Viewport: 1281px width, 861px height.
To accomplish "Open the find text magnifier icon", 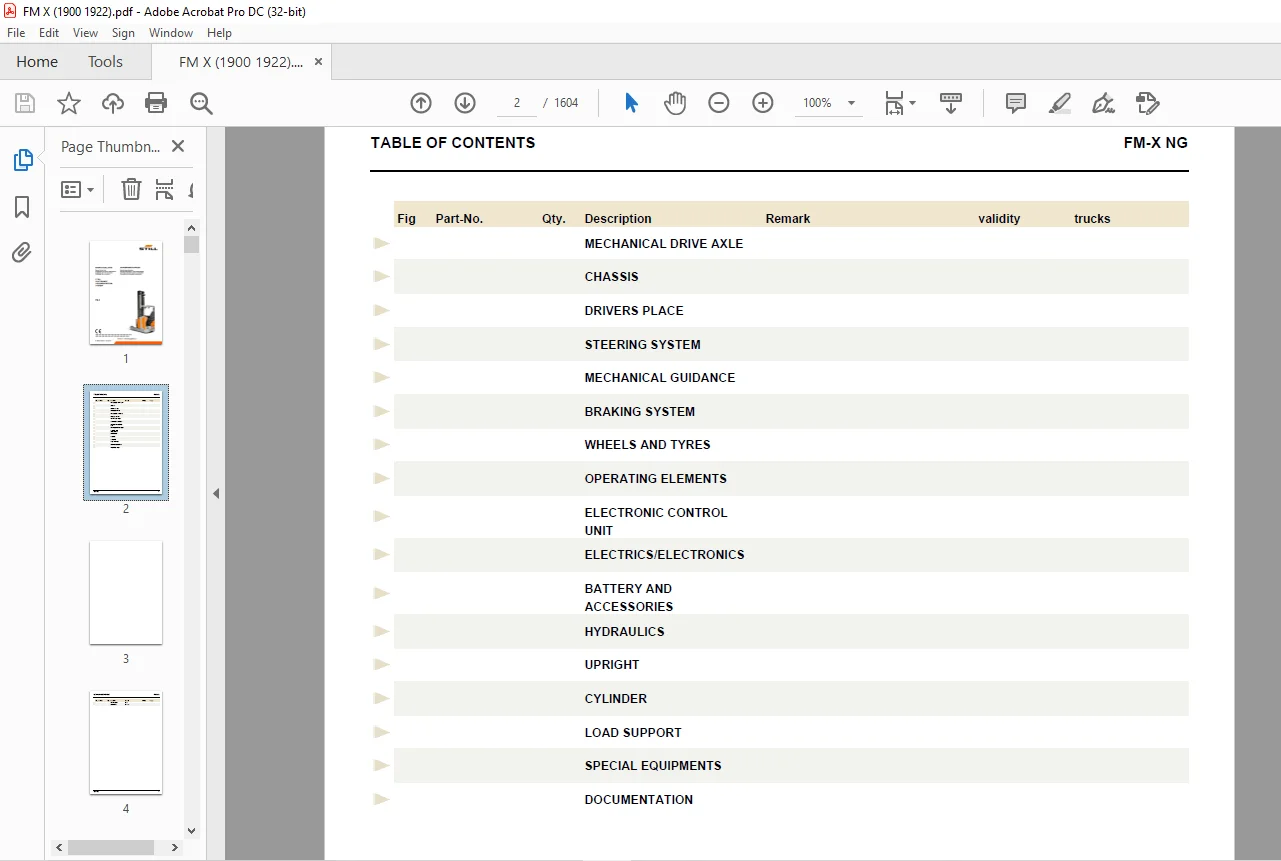I will tap(201, 103).
